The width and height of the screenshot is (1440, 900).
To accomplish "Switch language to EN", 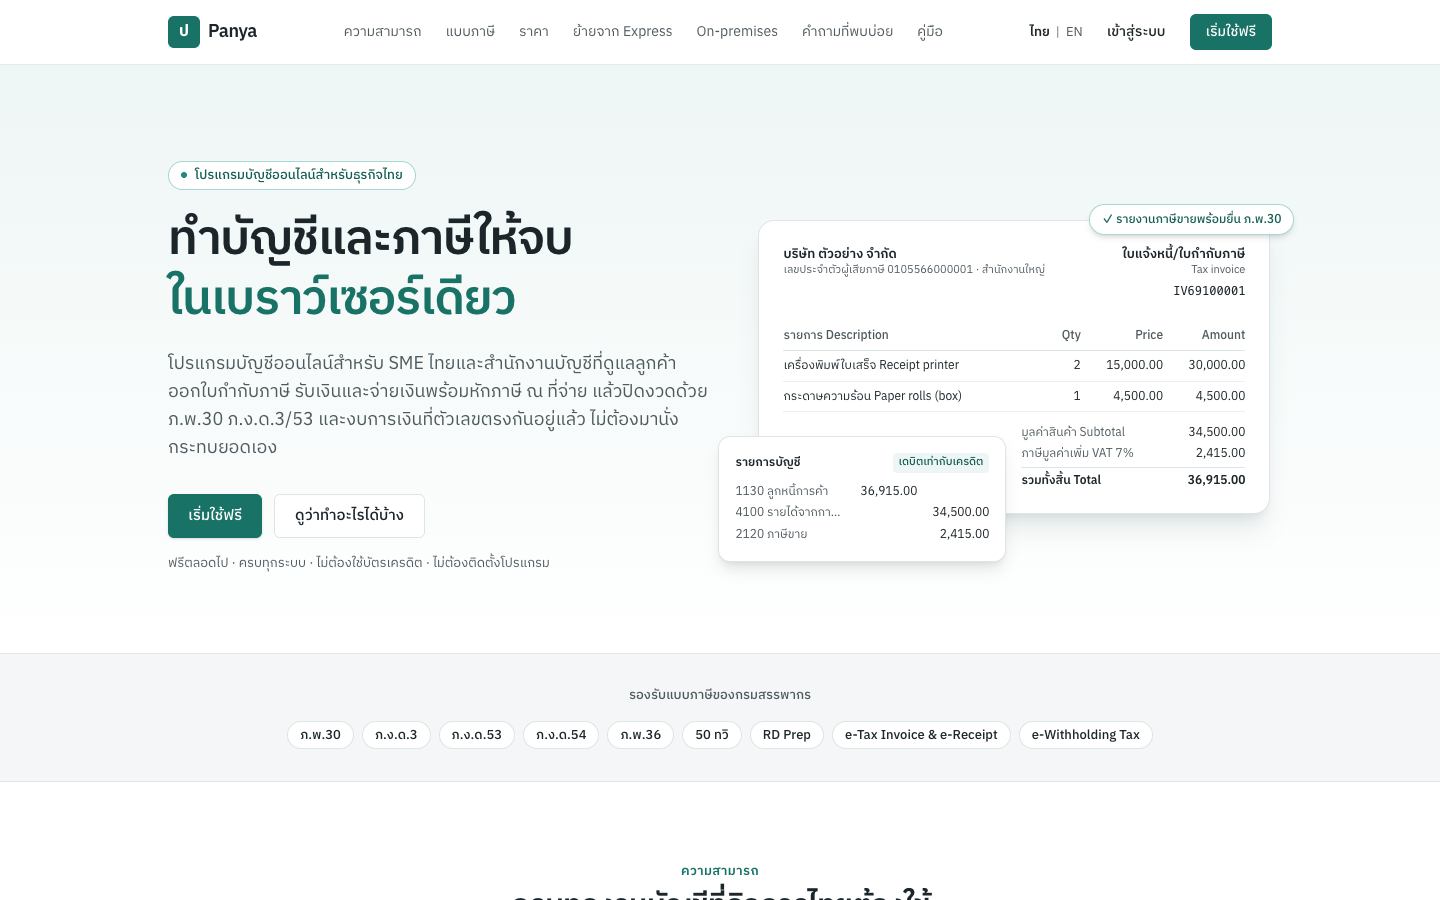I will point(1074,32).
